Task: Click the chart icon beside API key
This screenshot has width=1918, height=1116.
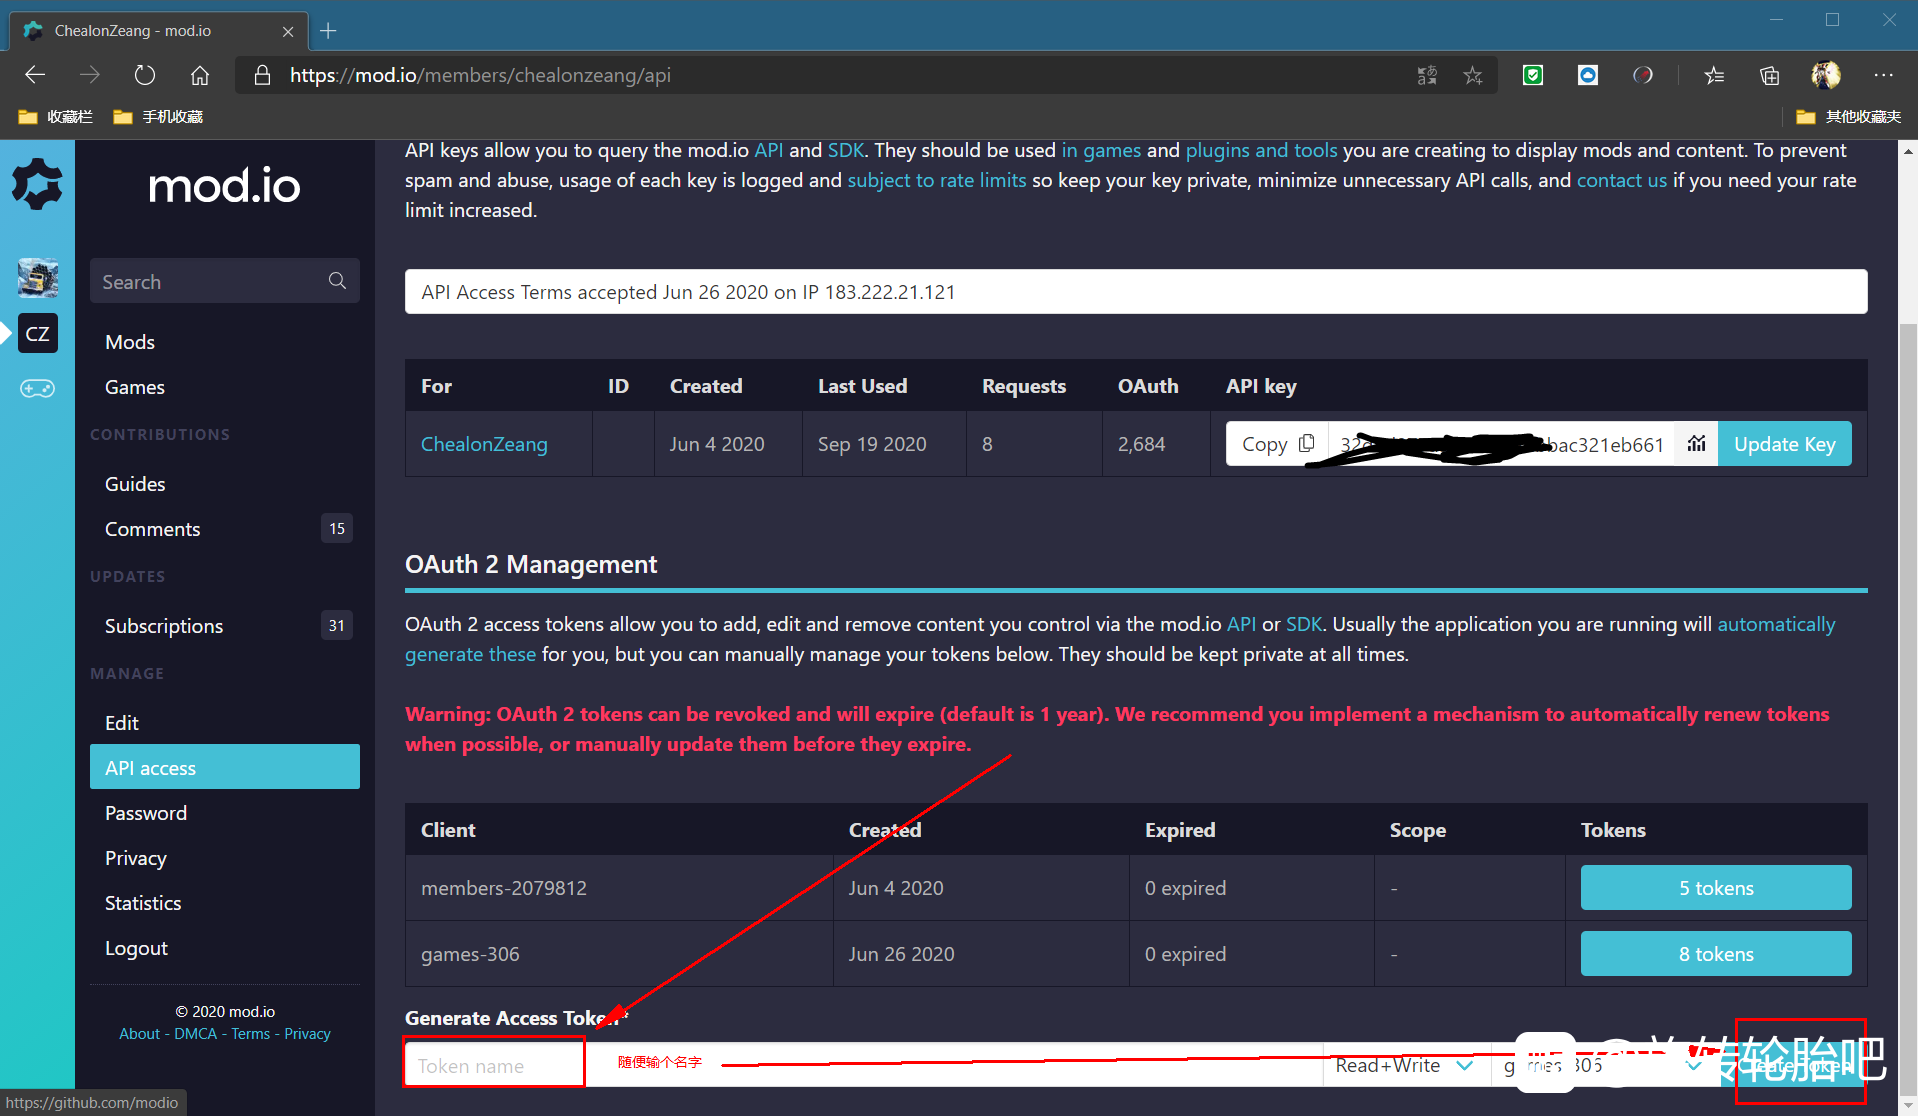Action: (x=1696, y=444)
